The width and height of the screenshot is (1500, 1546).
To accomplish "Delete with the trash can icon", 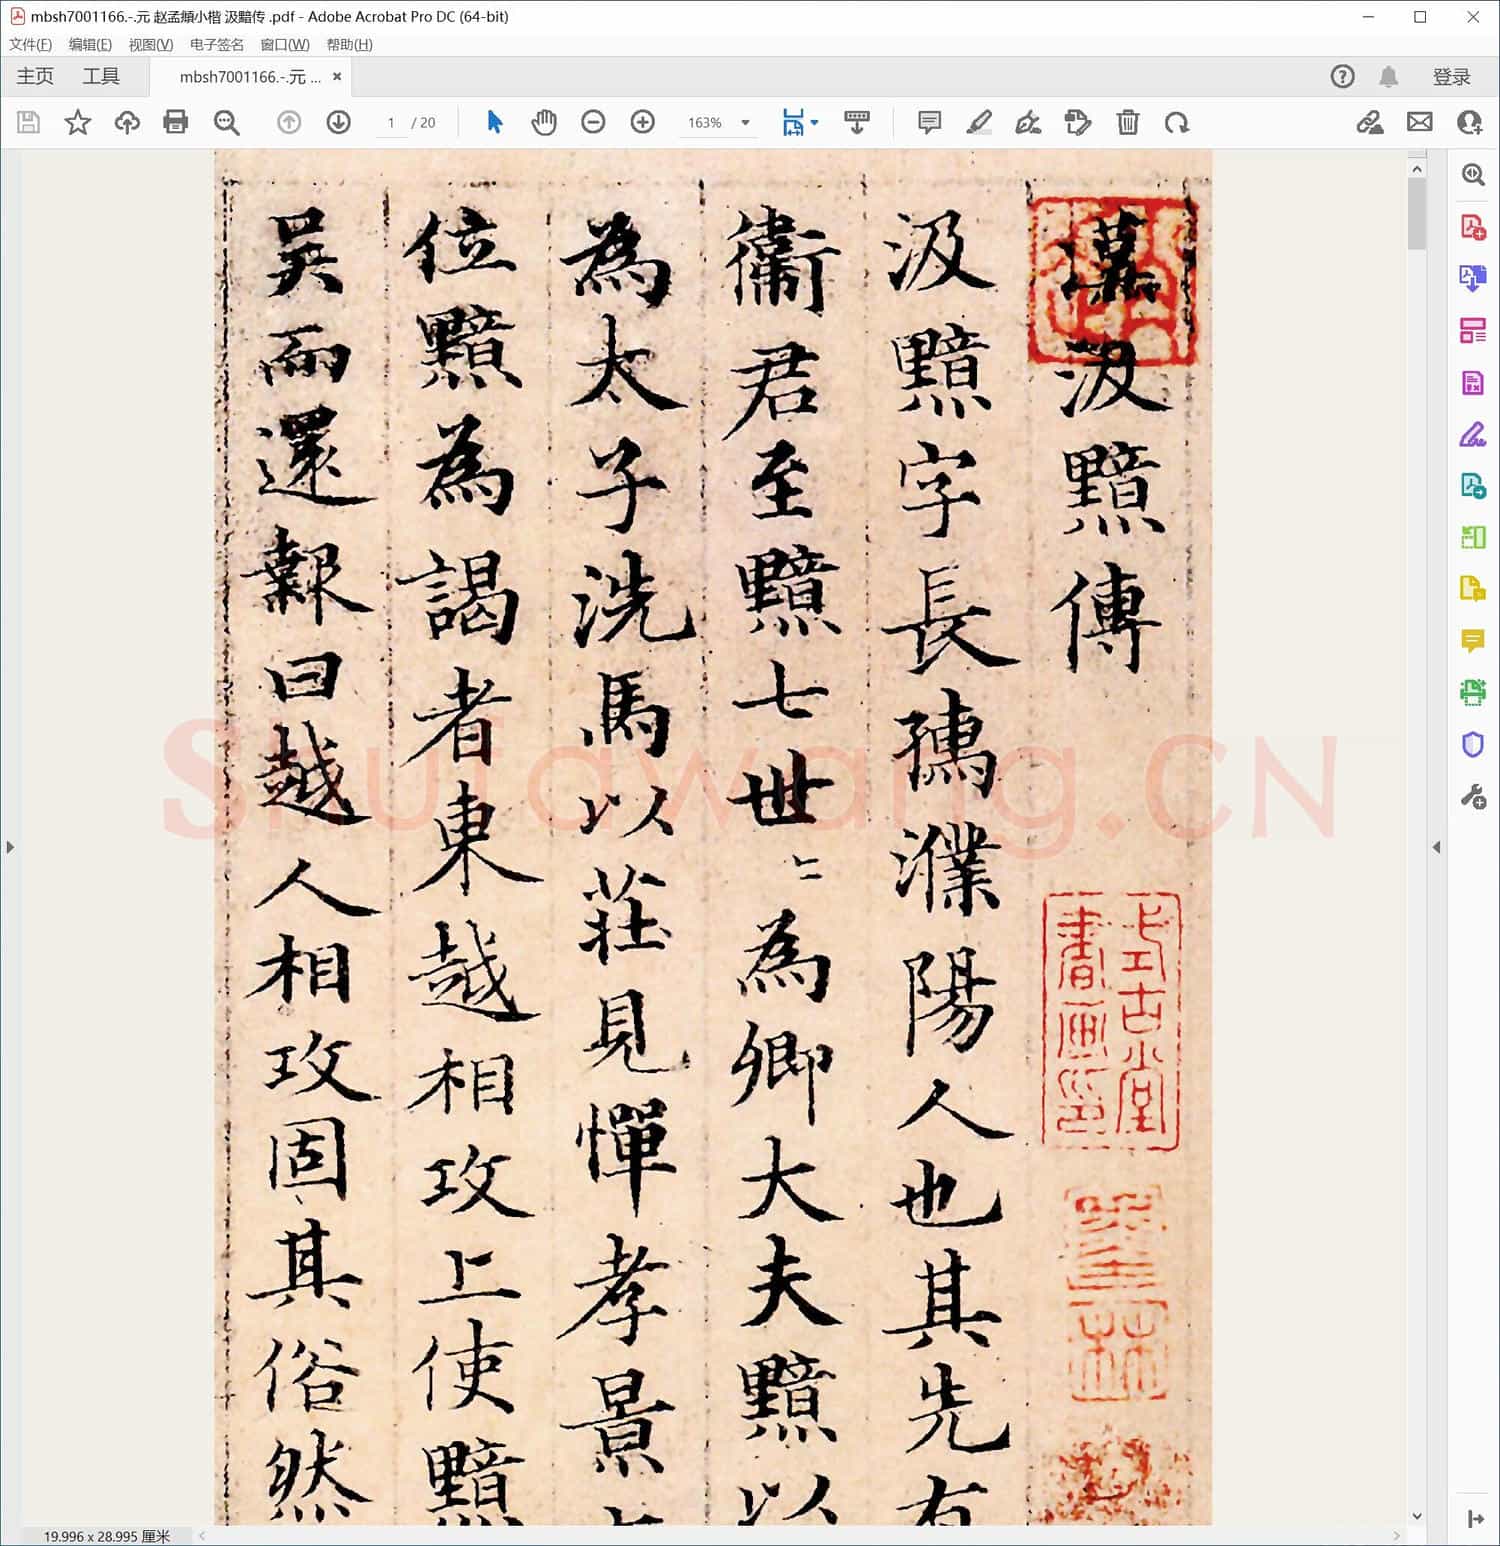I will coord(1128,122).
